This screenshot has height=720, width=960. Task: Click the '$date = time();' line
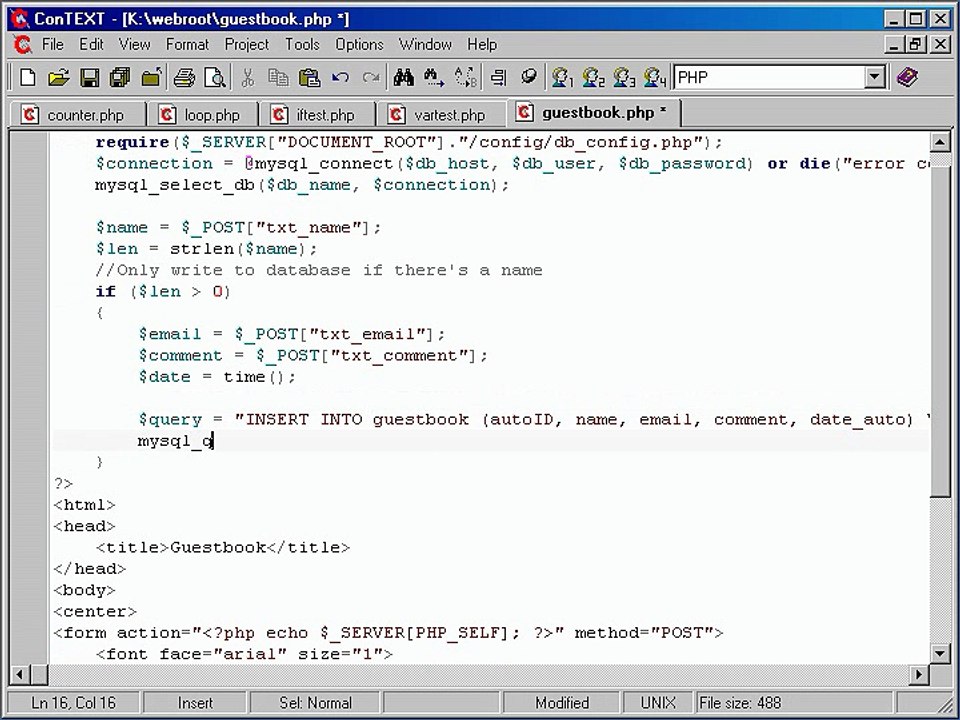(217, 377)
